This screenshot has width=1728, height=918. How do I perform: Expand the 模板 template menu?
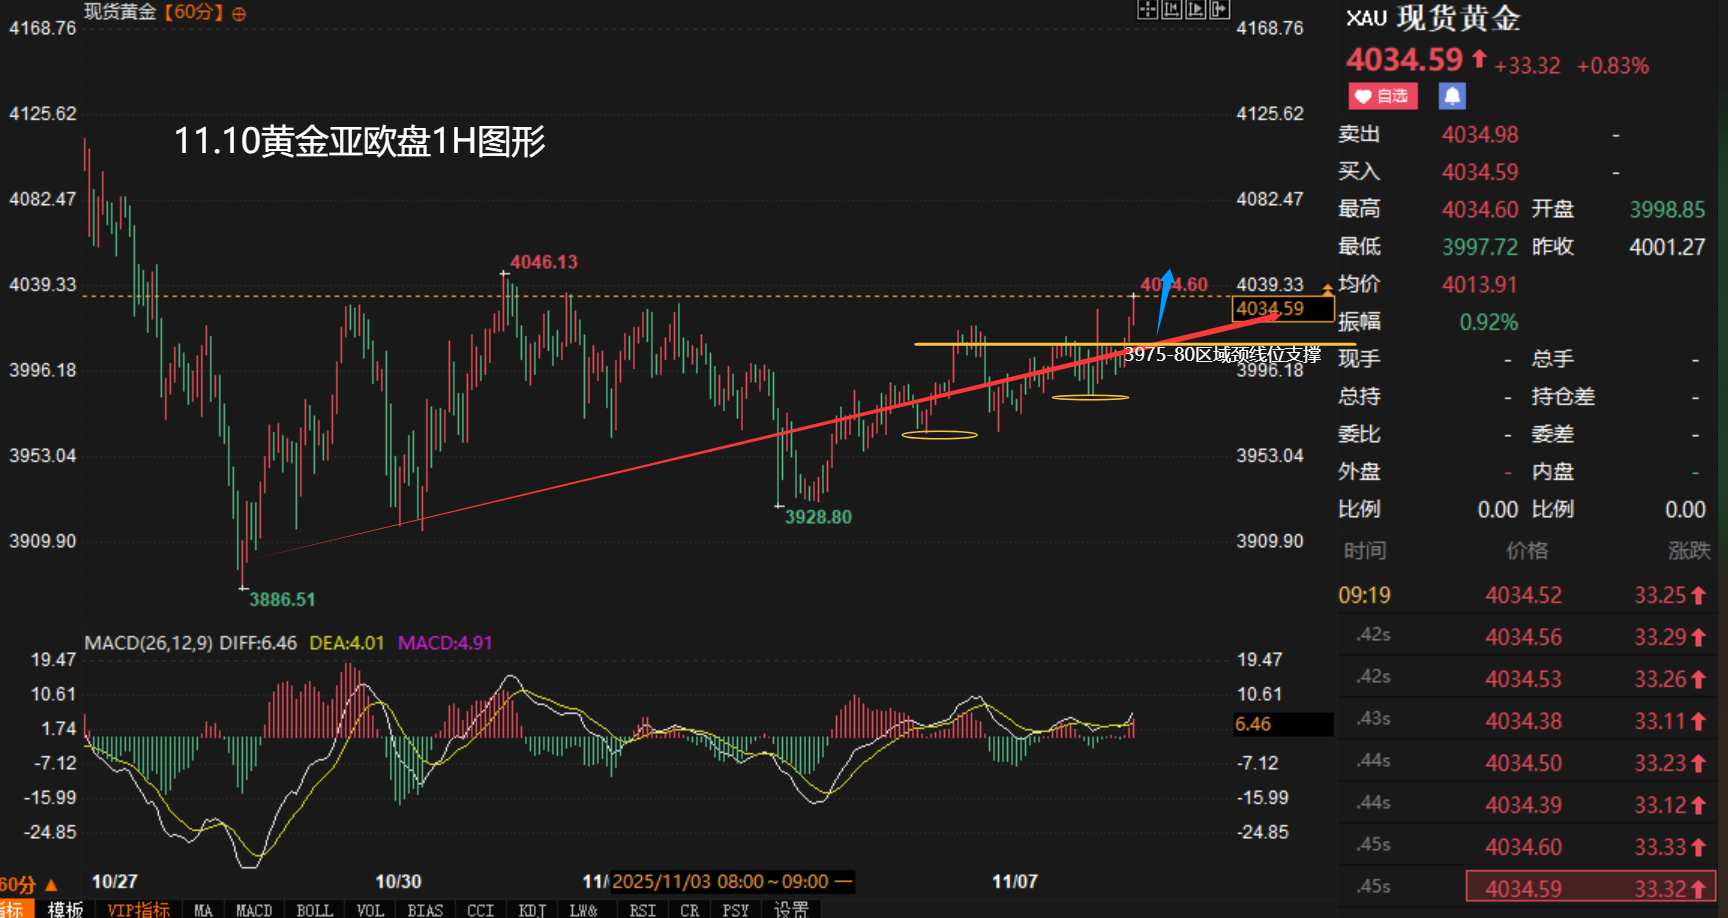[65, 909]
